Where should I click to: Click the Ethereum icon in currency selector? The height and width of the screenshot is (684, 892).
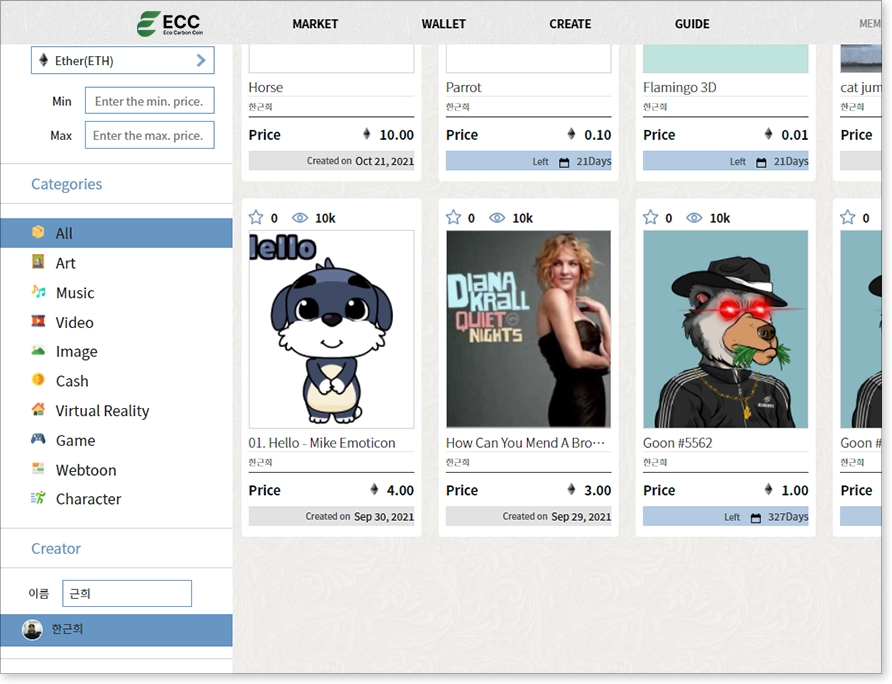pos(43,60)
